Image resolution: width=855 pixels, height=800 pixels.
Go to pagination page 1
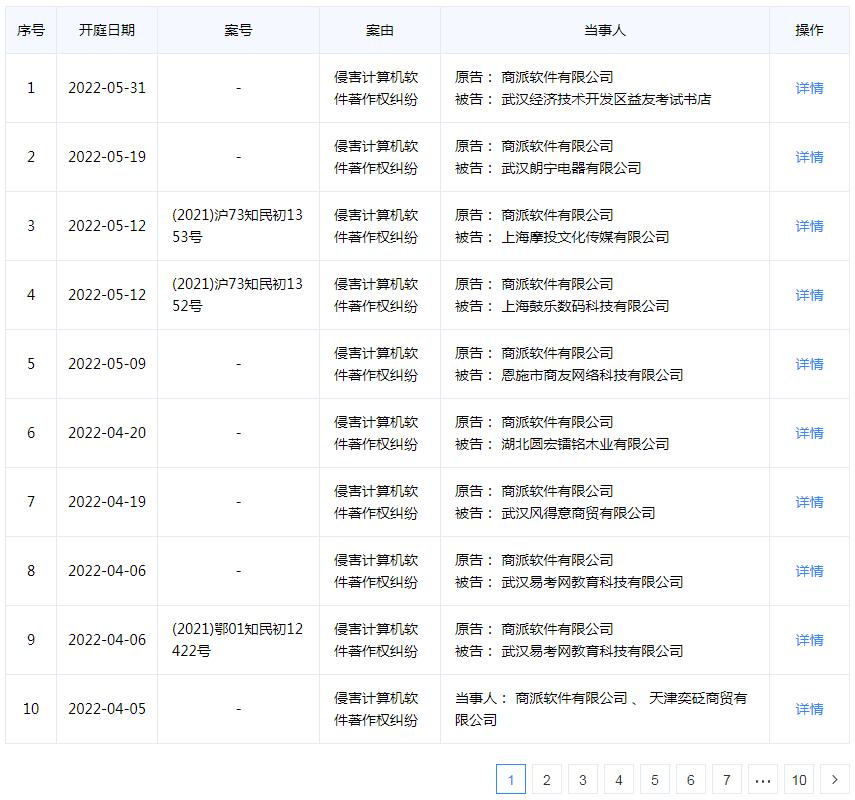pyautogui.click(x=511, y=779)
